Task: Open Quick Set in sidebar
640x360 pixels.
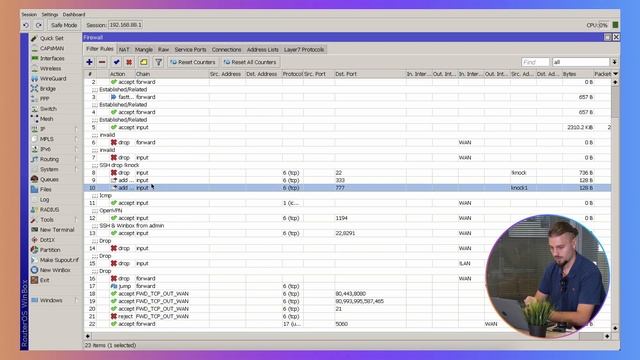Action: [51, 38]
